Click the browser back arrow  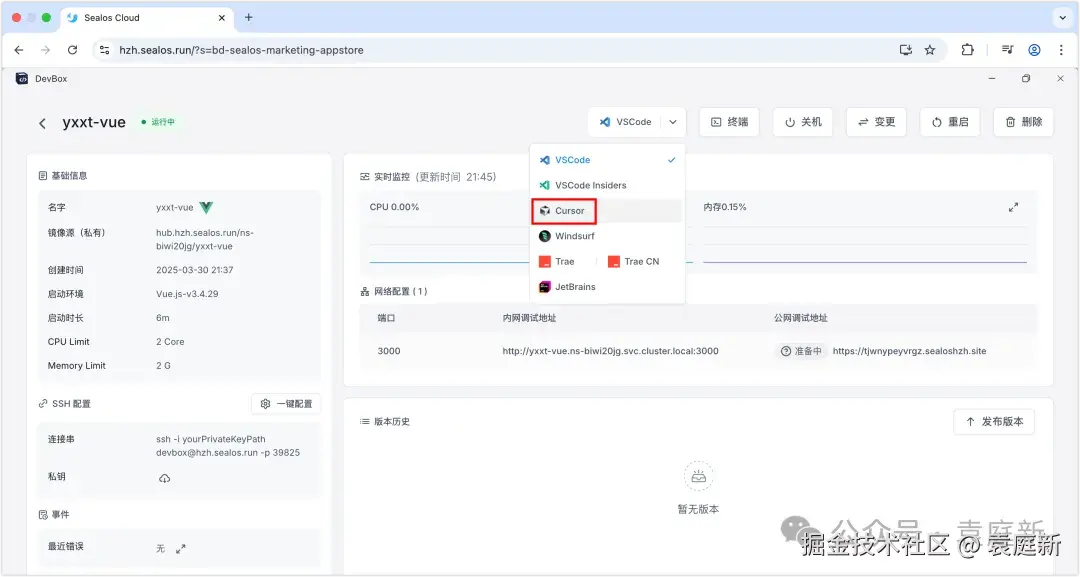tap(19, 50)
